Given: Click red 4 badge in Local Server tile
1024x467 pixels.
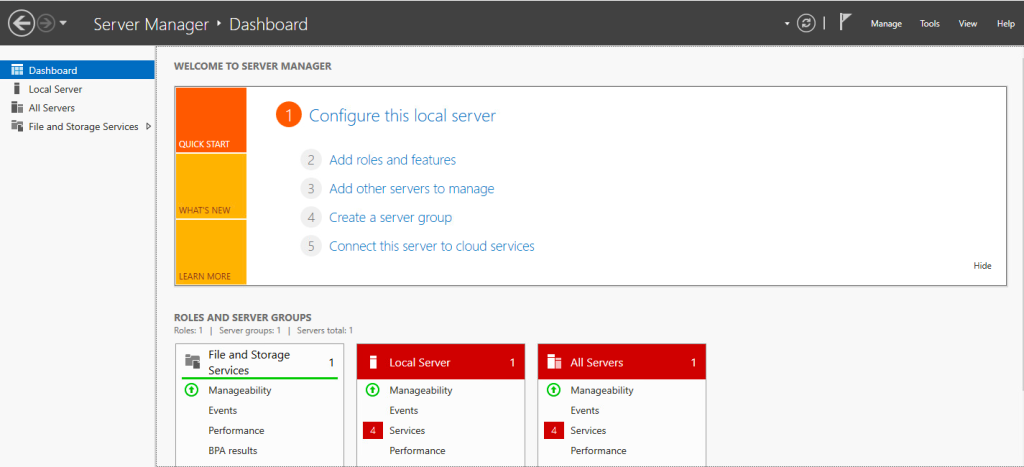Looking at the screenshot, I should 373,431.
